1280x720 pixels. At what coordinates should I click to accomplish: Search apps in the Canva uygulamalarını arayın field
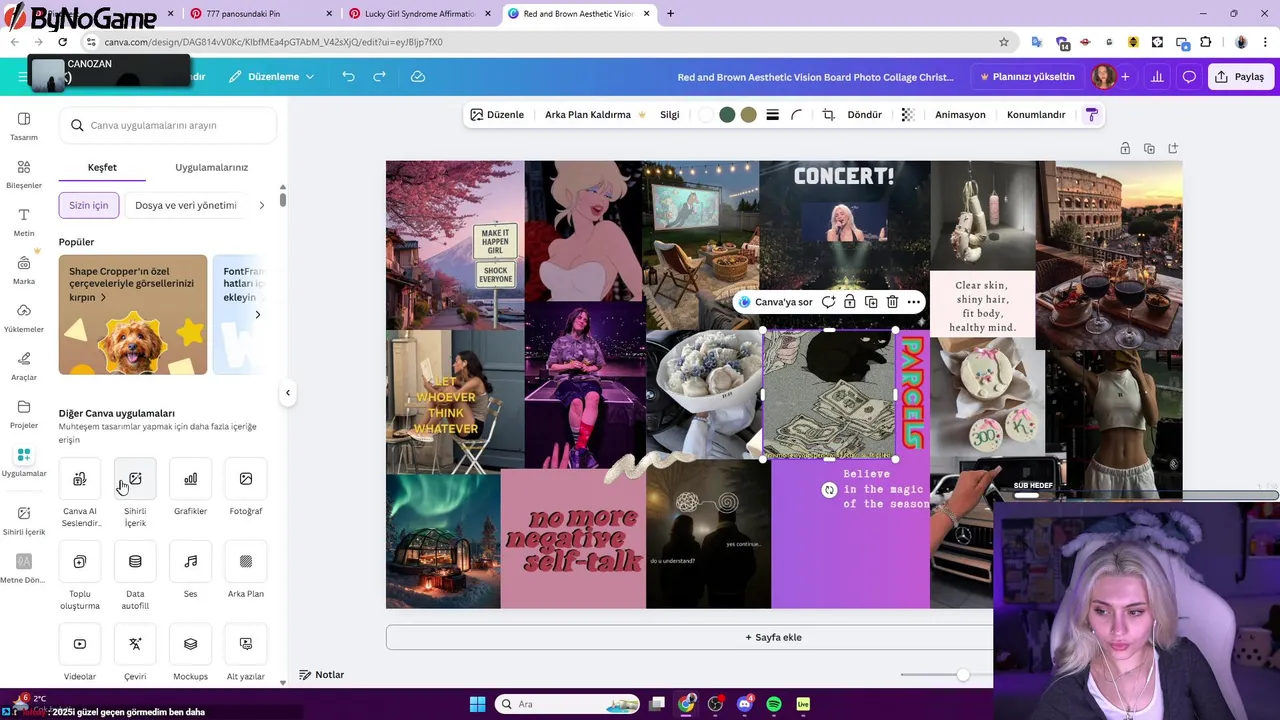click(x=168, y=125)
